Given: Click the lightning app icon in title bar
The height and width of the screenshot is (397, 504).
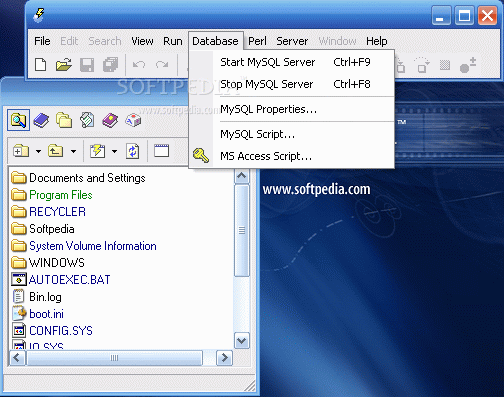Looking at the screenshot, I should [39, 16].
